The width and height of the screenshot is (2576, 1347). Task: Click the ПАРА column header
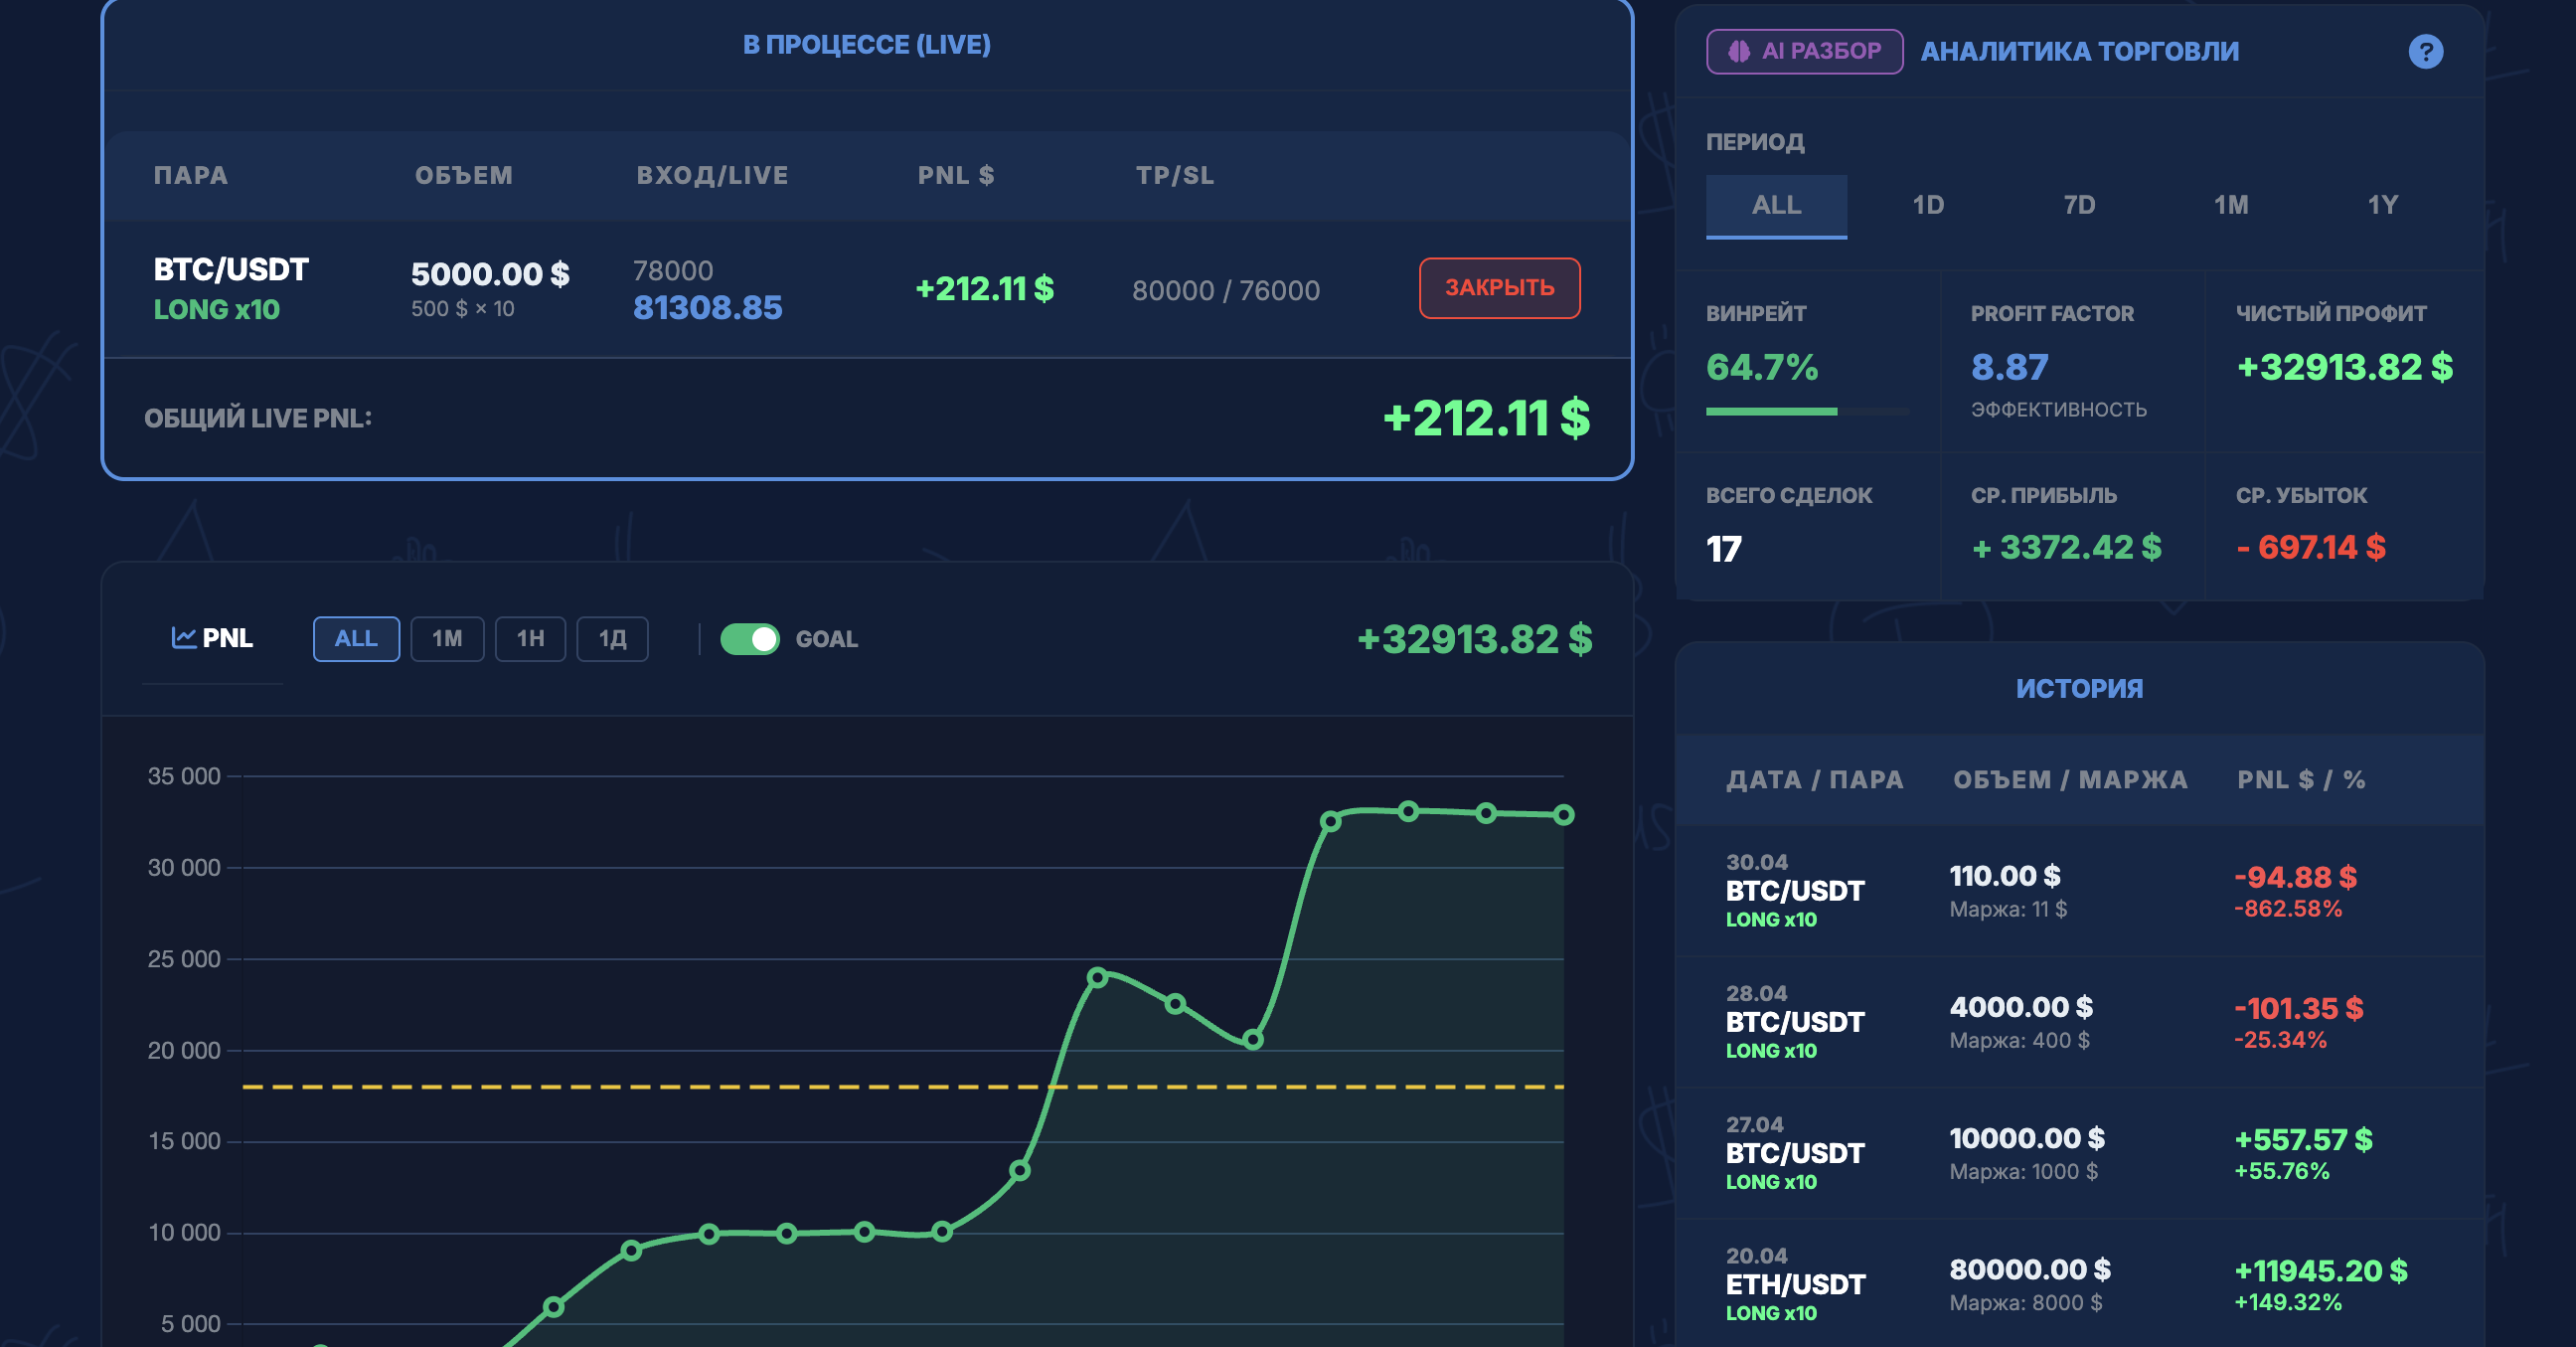pos(191,175)
